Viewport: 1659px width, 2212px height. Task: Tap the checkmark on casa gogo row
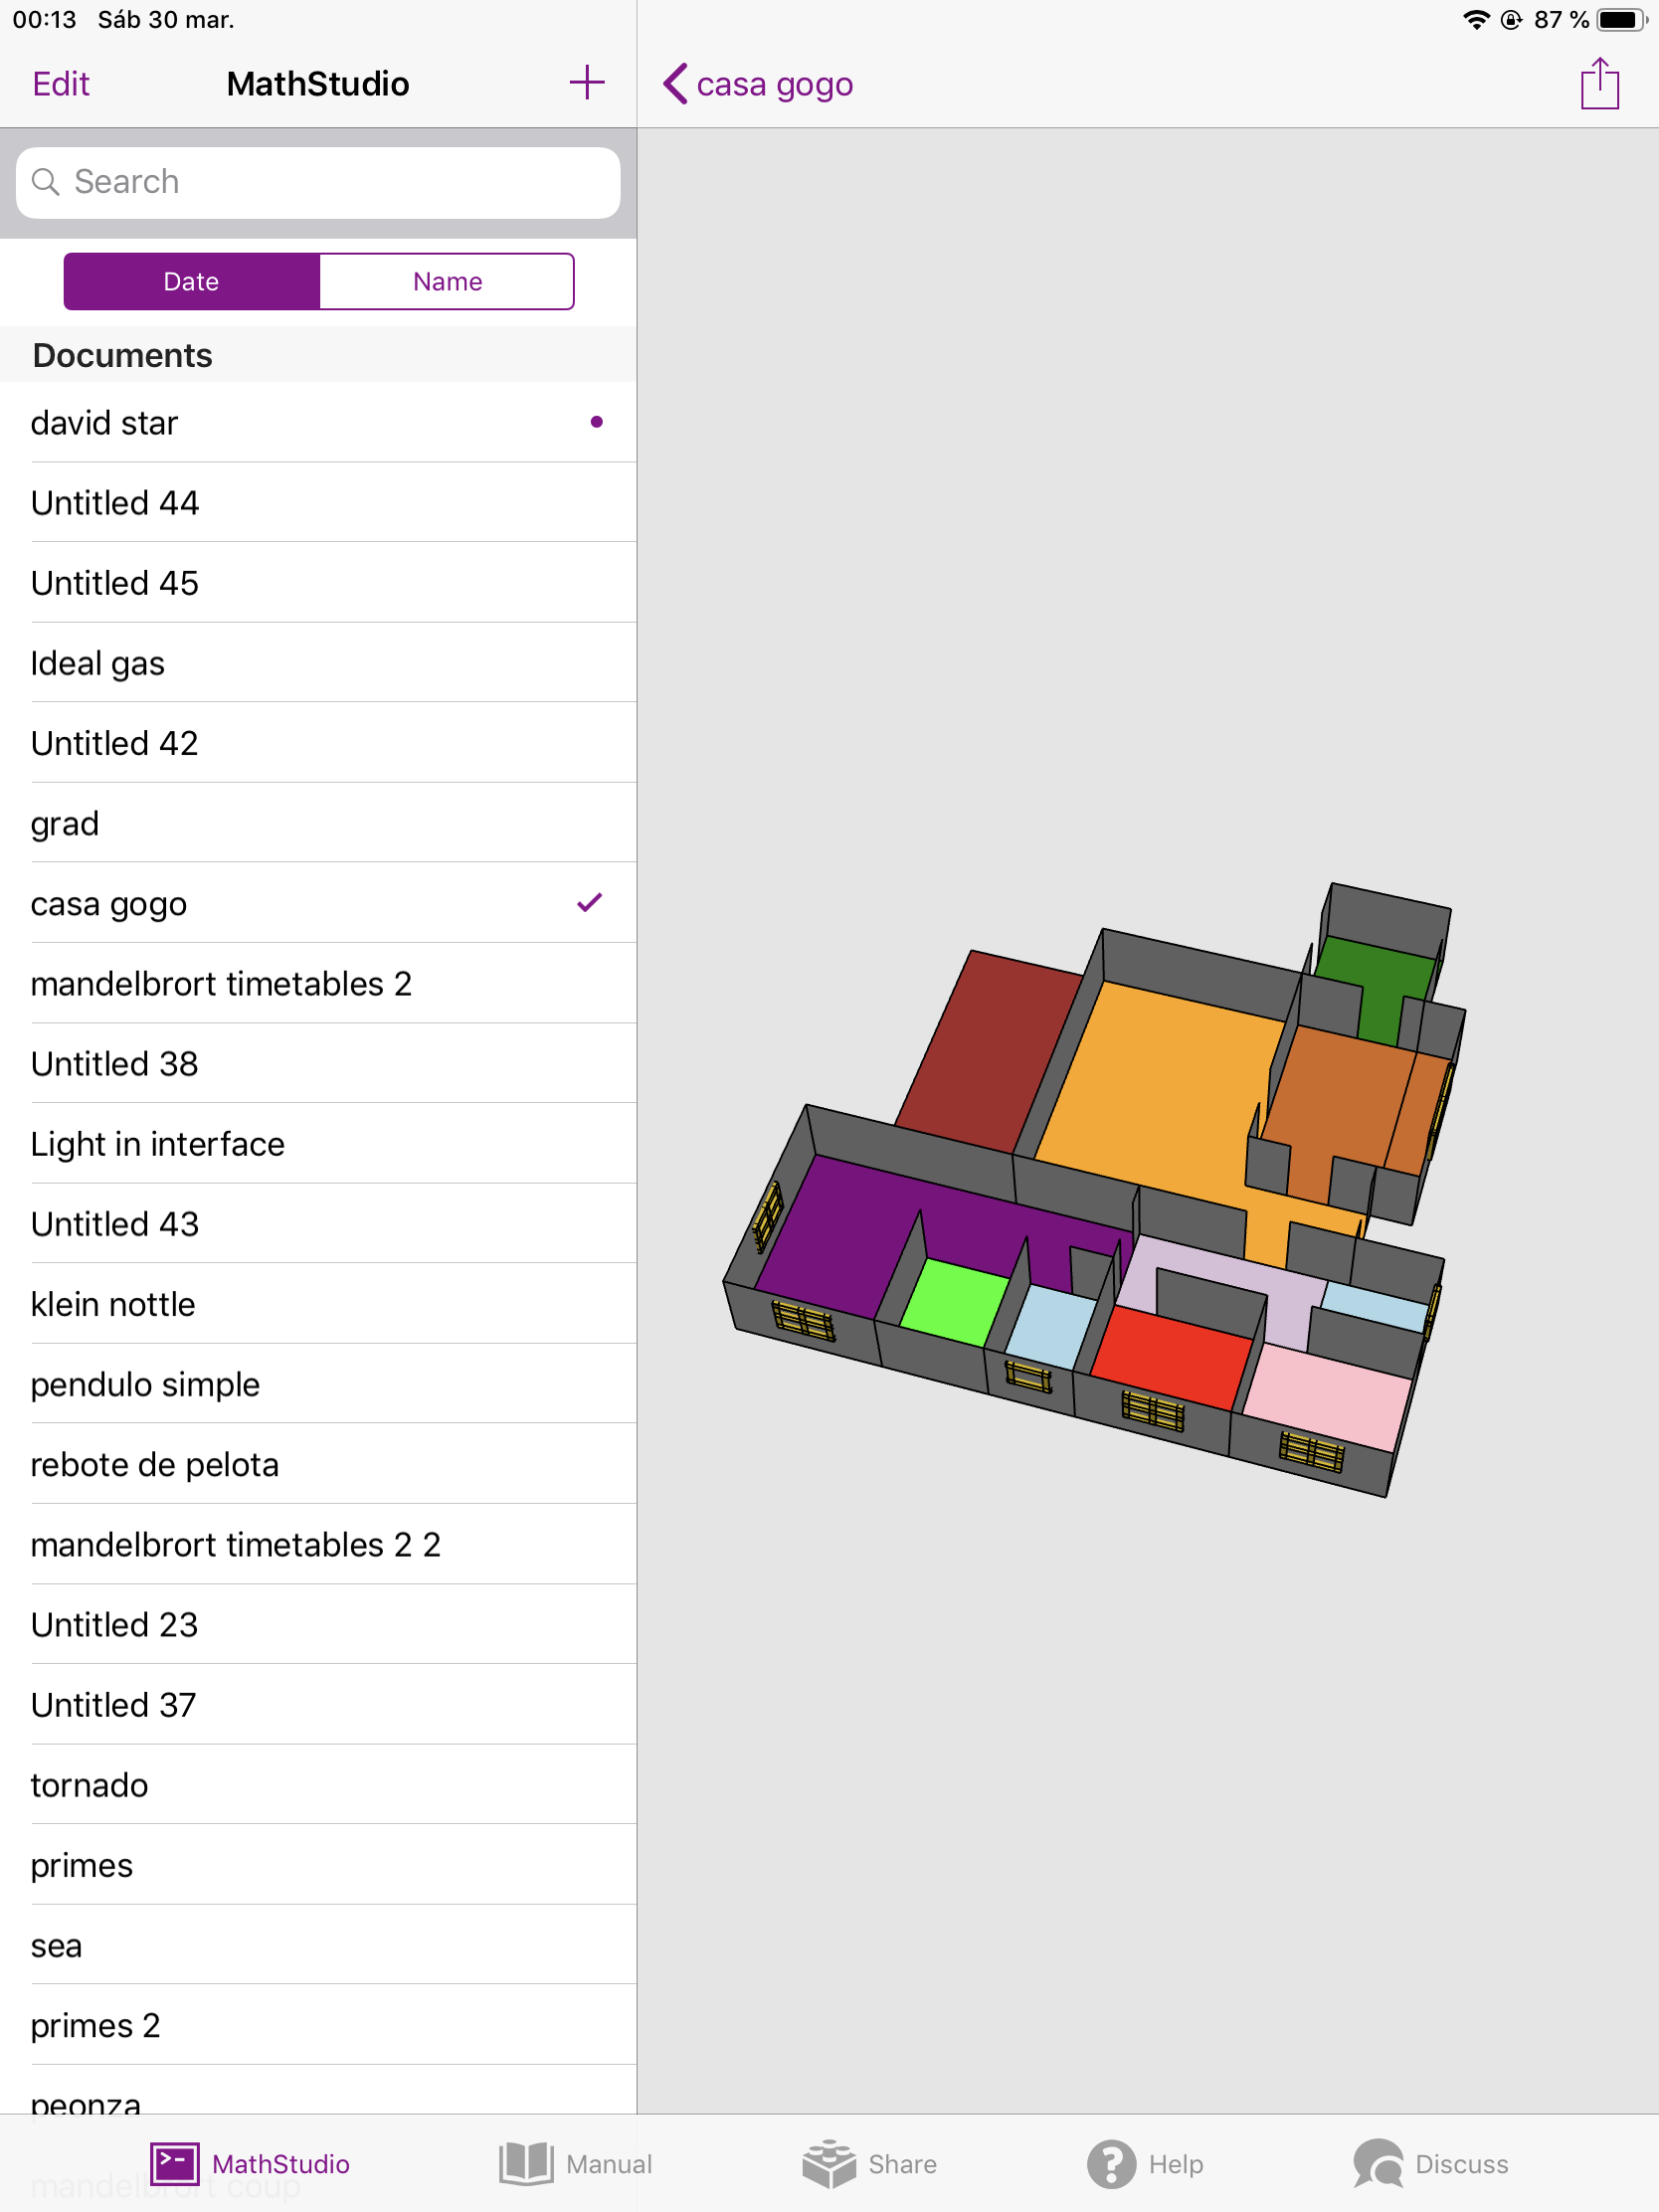589,903
